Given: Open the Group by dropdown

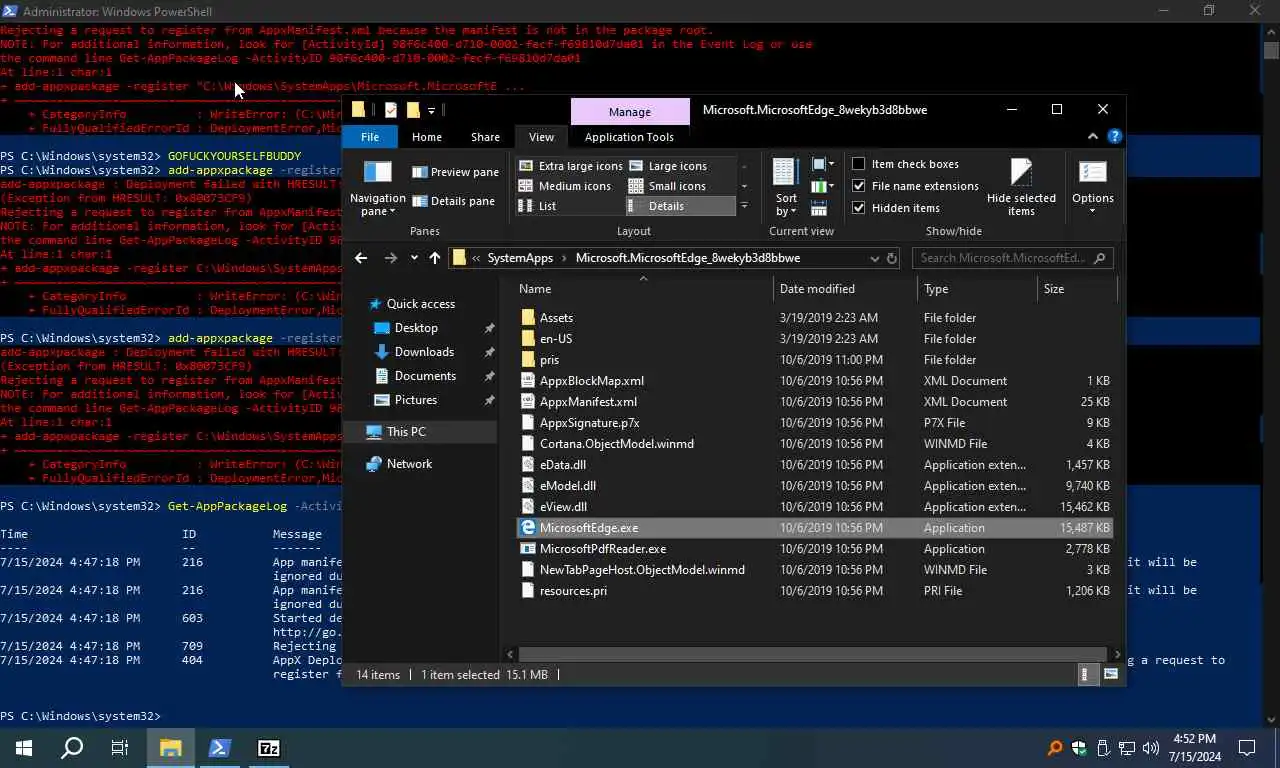Looking at the screenshot, I should pos(822,164).
